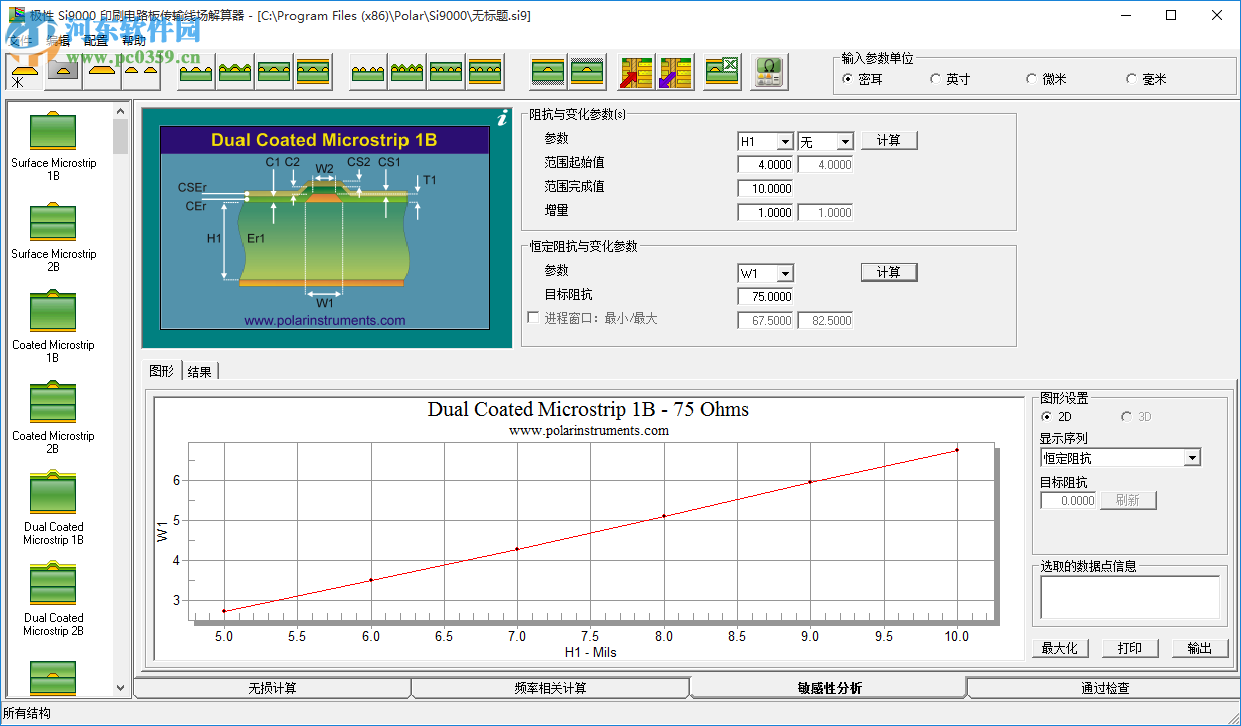Click the 计算 button to compute impedance
Viewport: 1241px width, 726px height.
pos(888,140)
